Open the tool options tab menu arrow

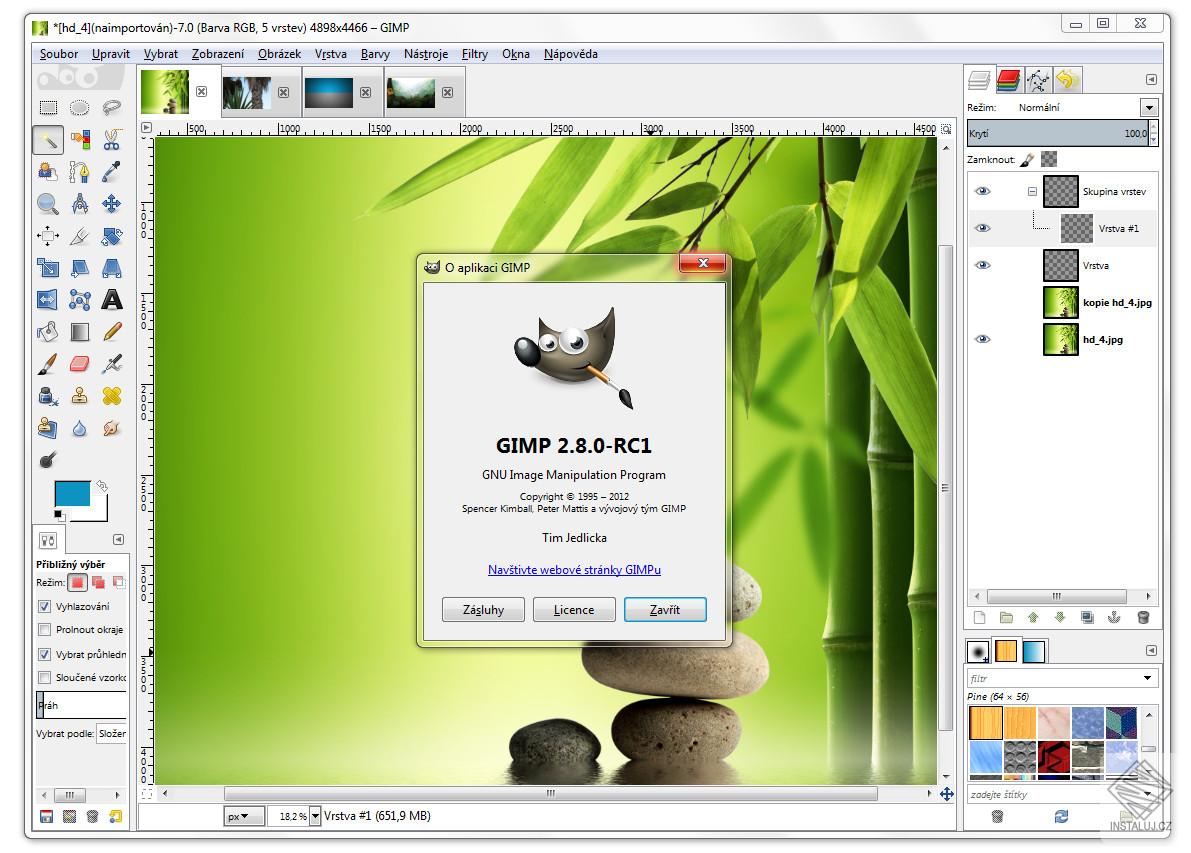click(118, 539)
